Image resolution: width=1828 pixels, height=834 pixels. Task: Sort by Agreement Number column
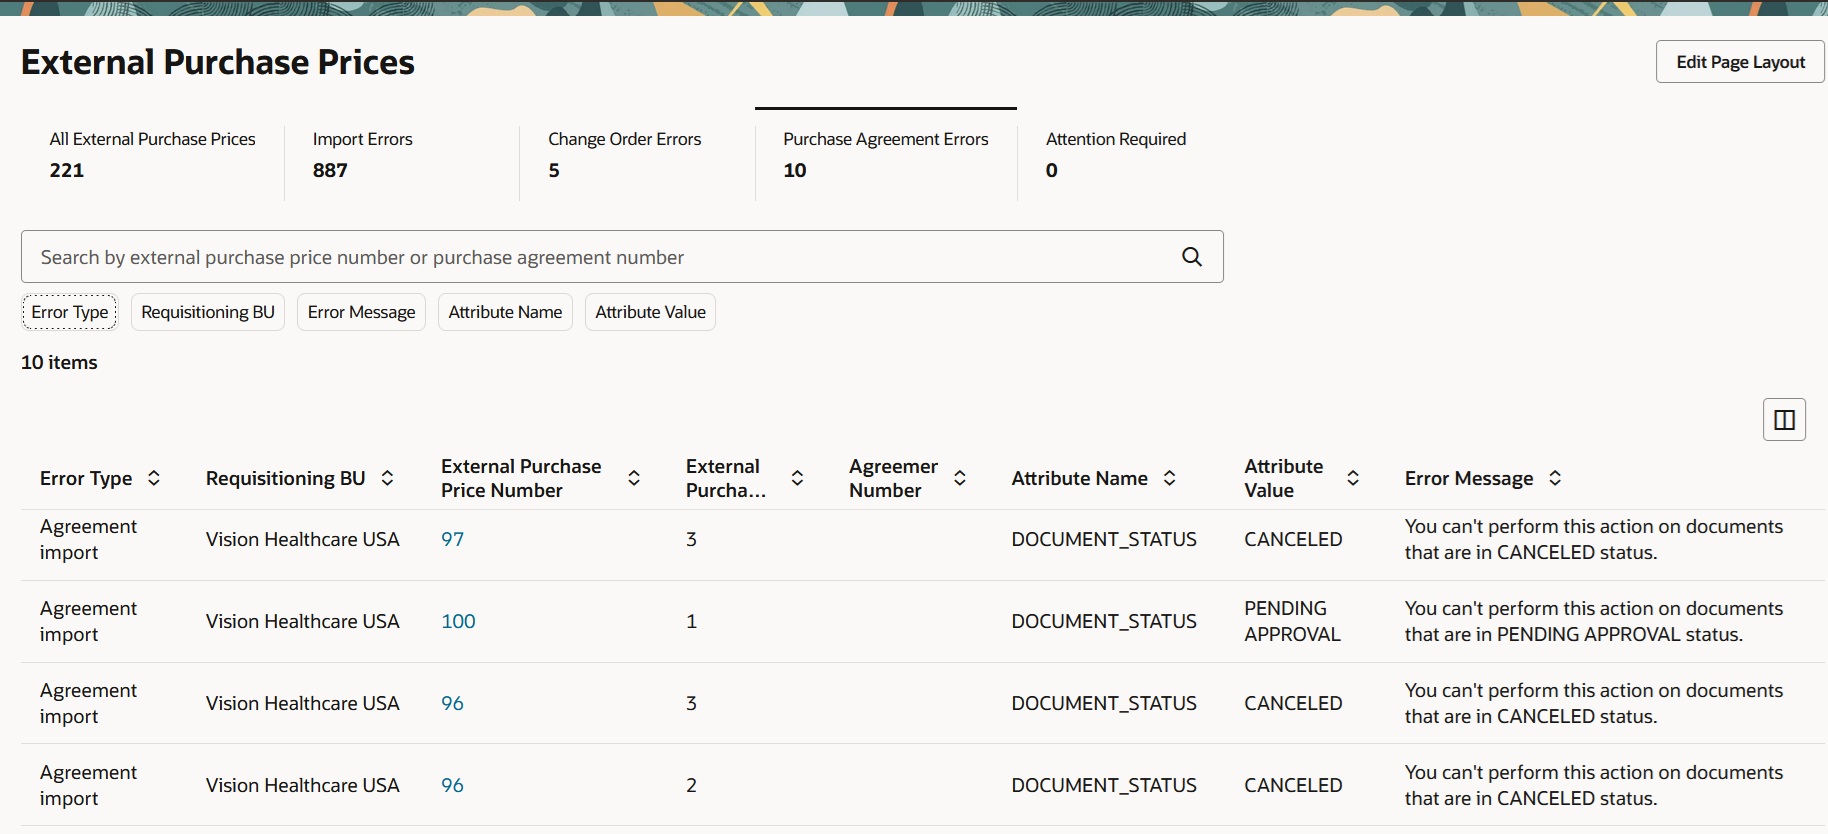[x=960, y=478]
